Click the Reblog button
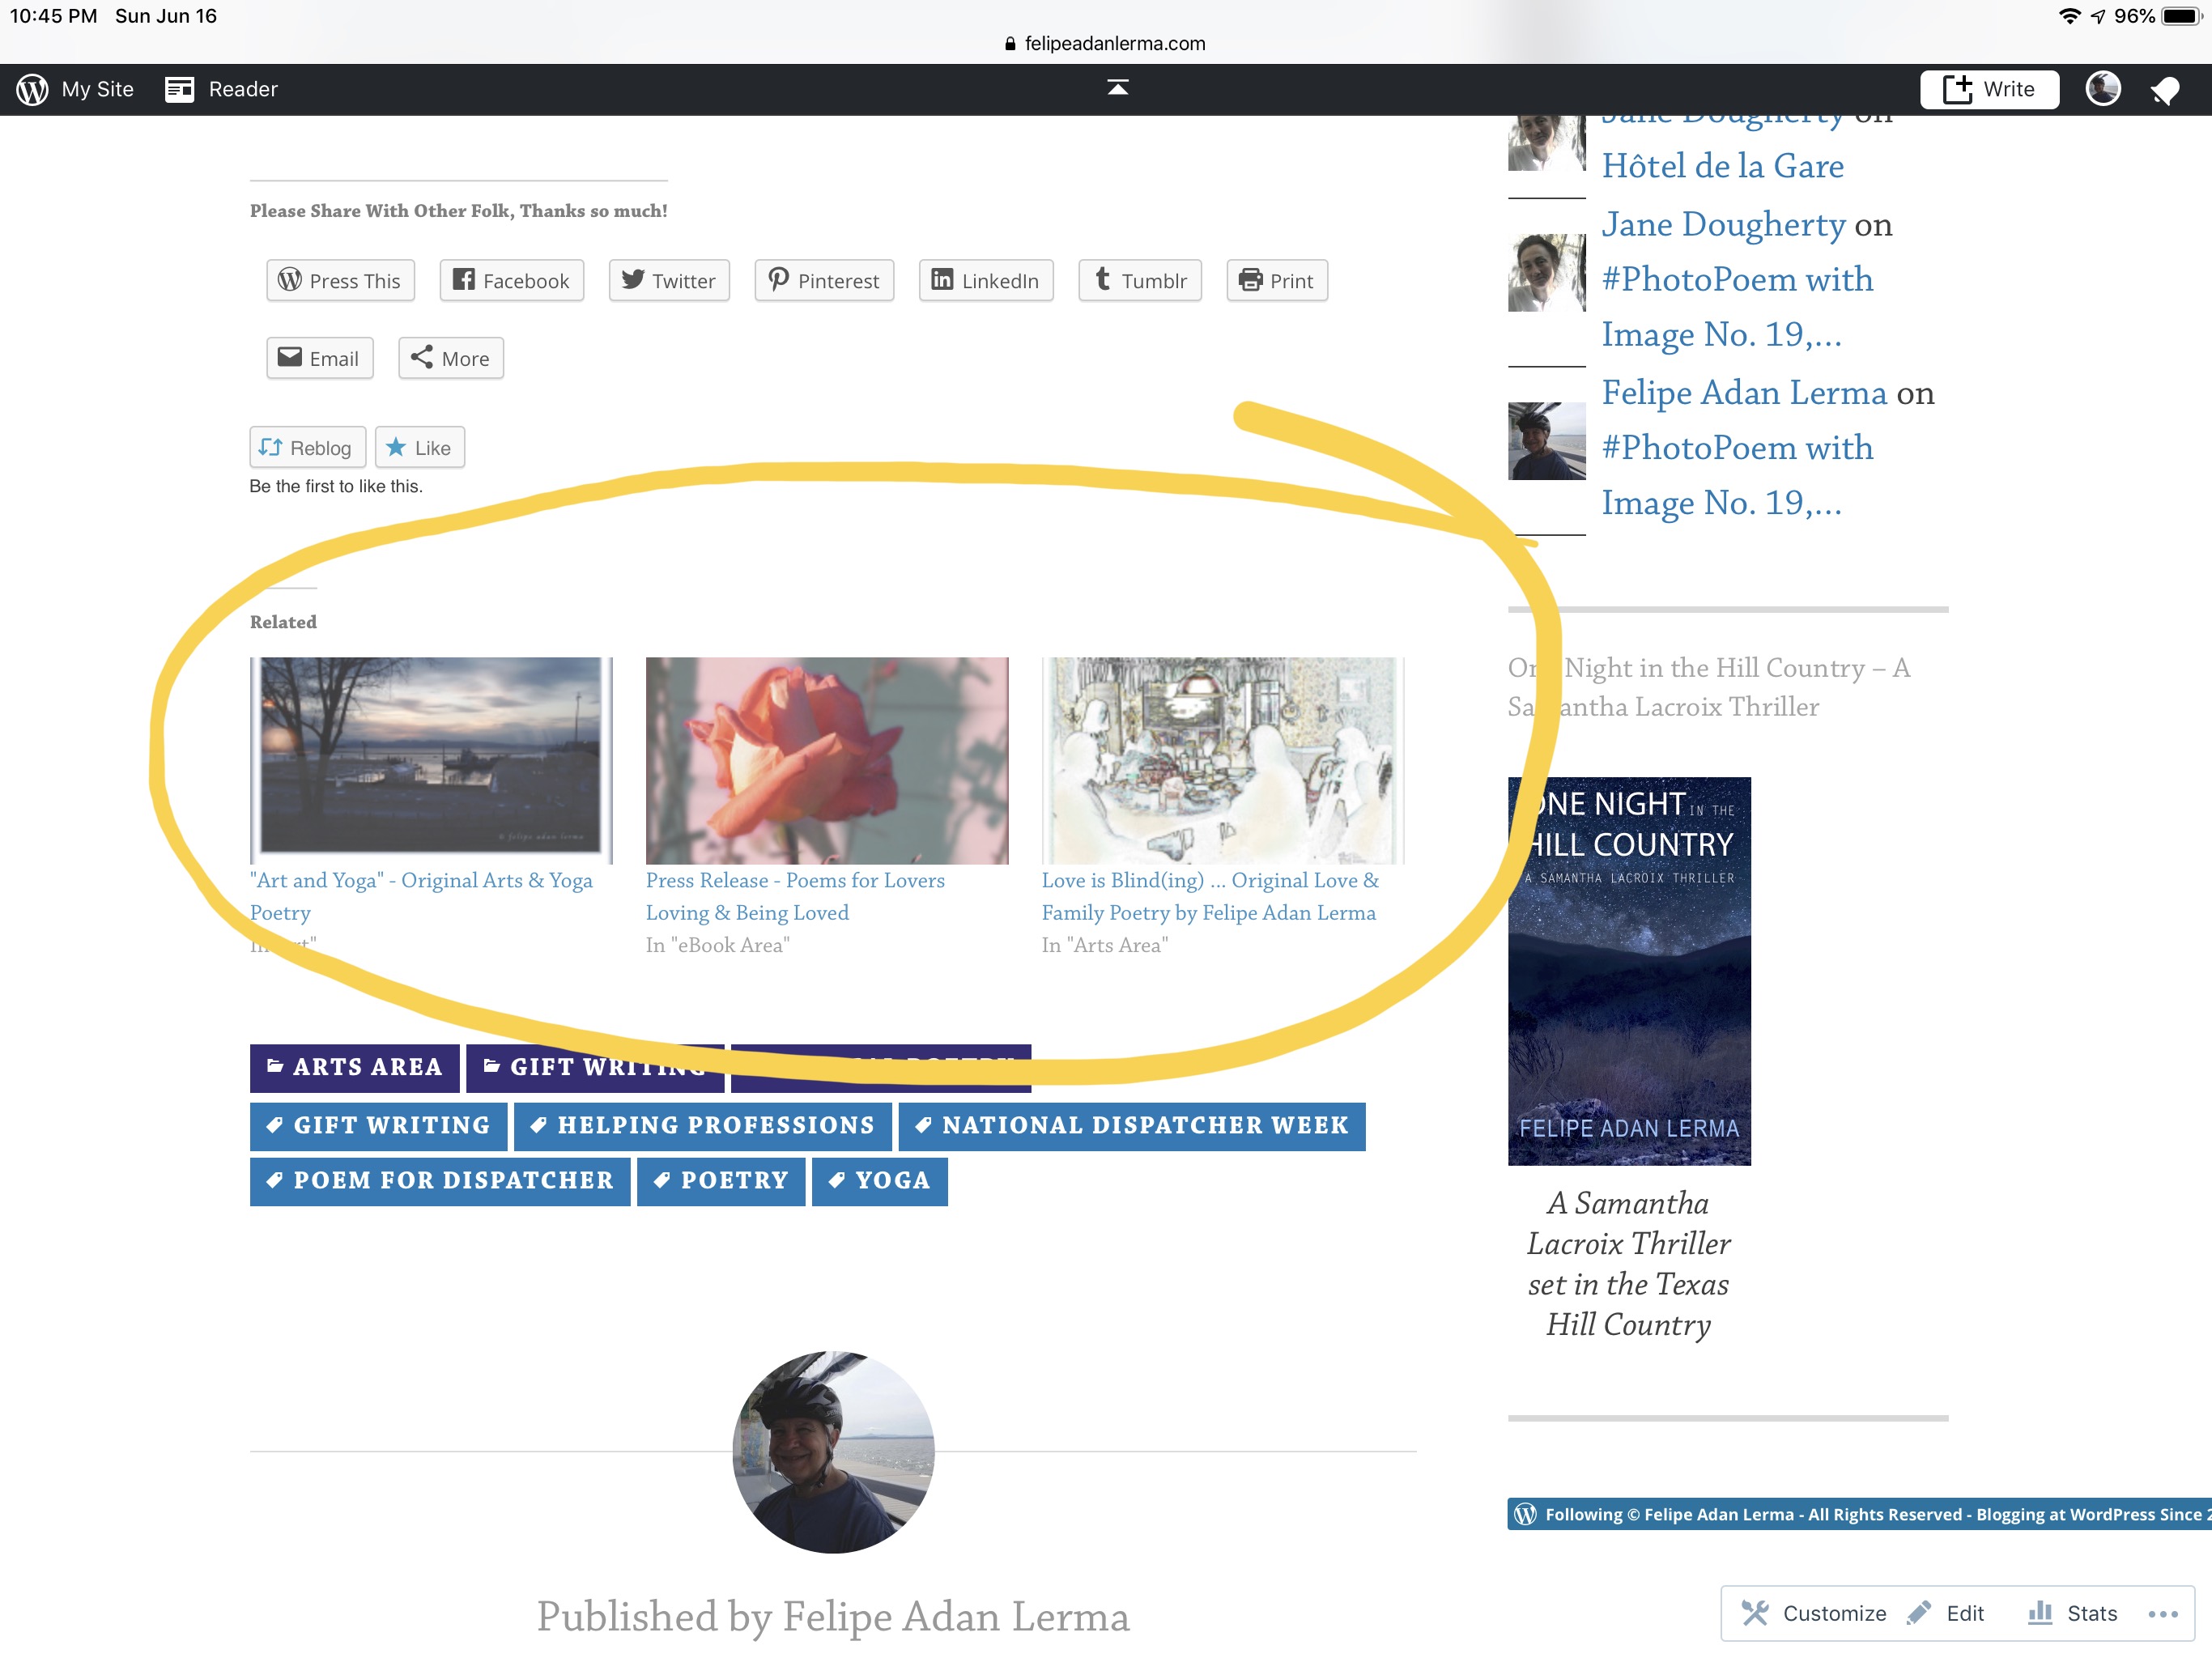This screenshot has width=2212, height=1658. 307,447
